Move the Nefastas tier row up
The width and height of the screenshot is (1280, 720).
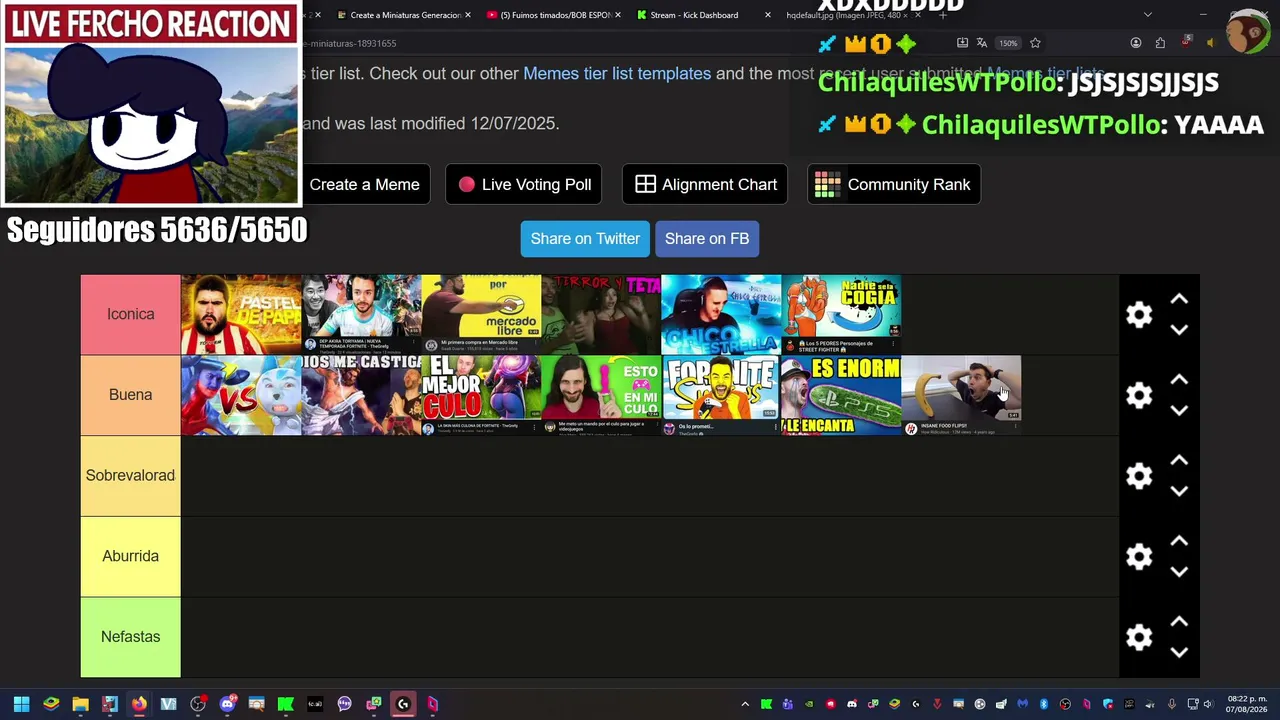[x=1179, y=622]
